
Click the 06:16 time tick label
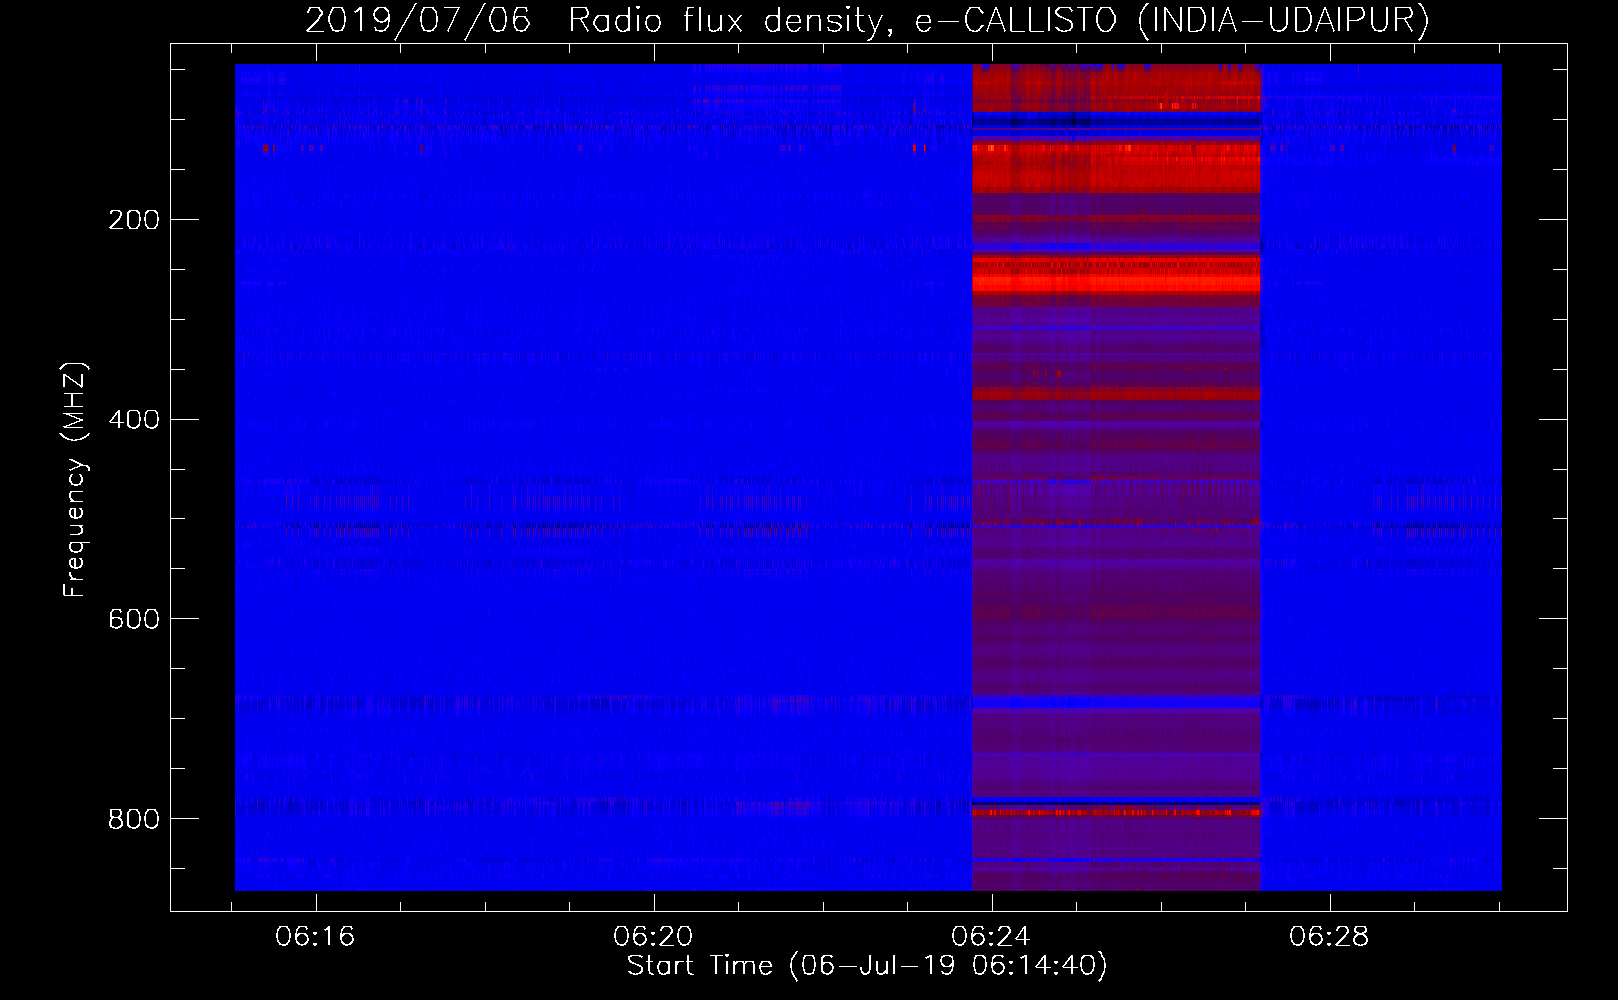316,937
